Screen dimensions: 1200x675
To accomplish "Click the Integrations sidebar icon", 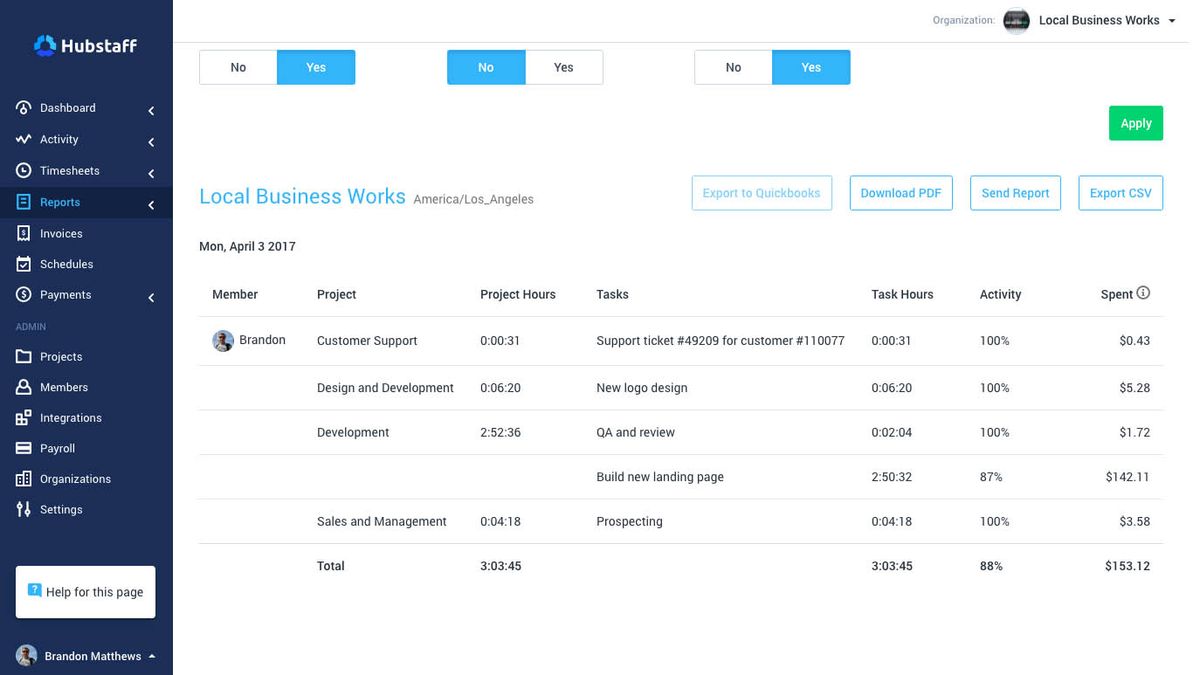I will [24, 417].
